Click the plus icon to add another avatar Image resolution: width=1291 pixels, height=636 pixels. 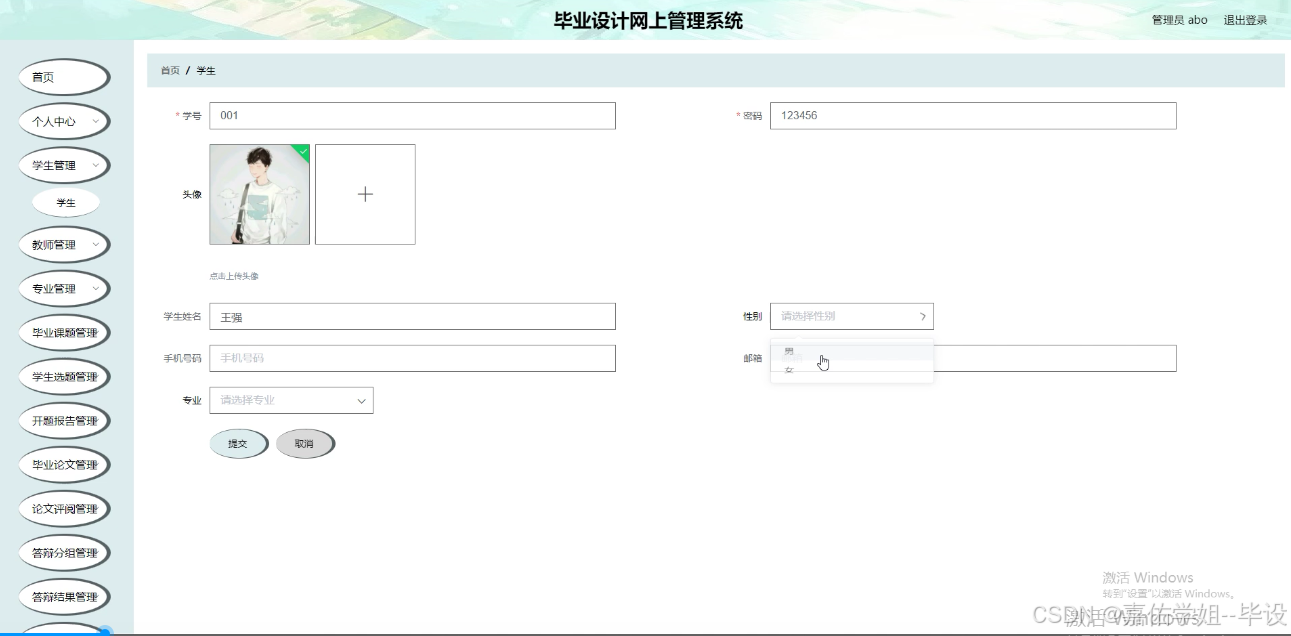coord(365,193)
